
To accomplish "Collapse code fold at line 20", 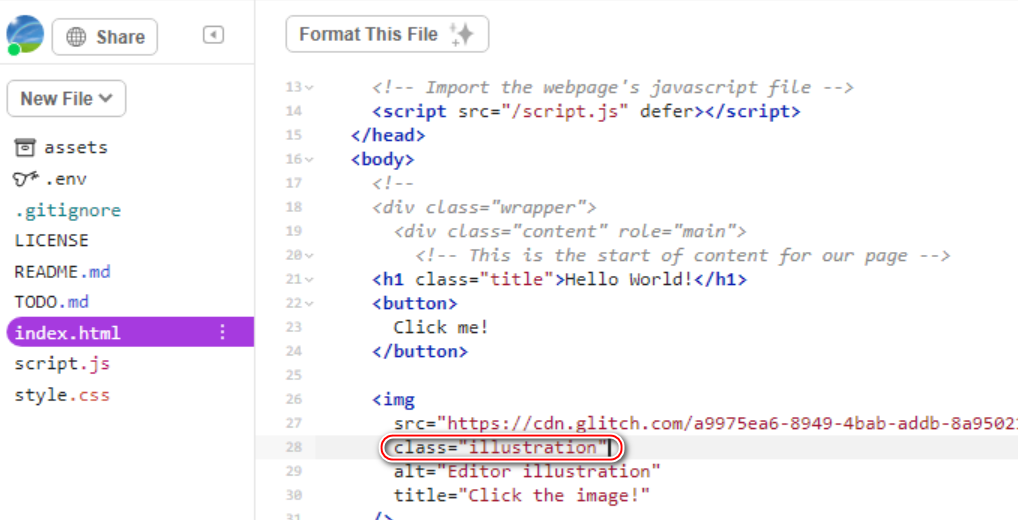I will tap(309, 256).
